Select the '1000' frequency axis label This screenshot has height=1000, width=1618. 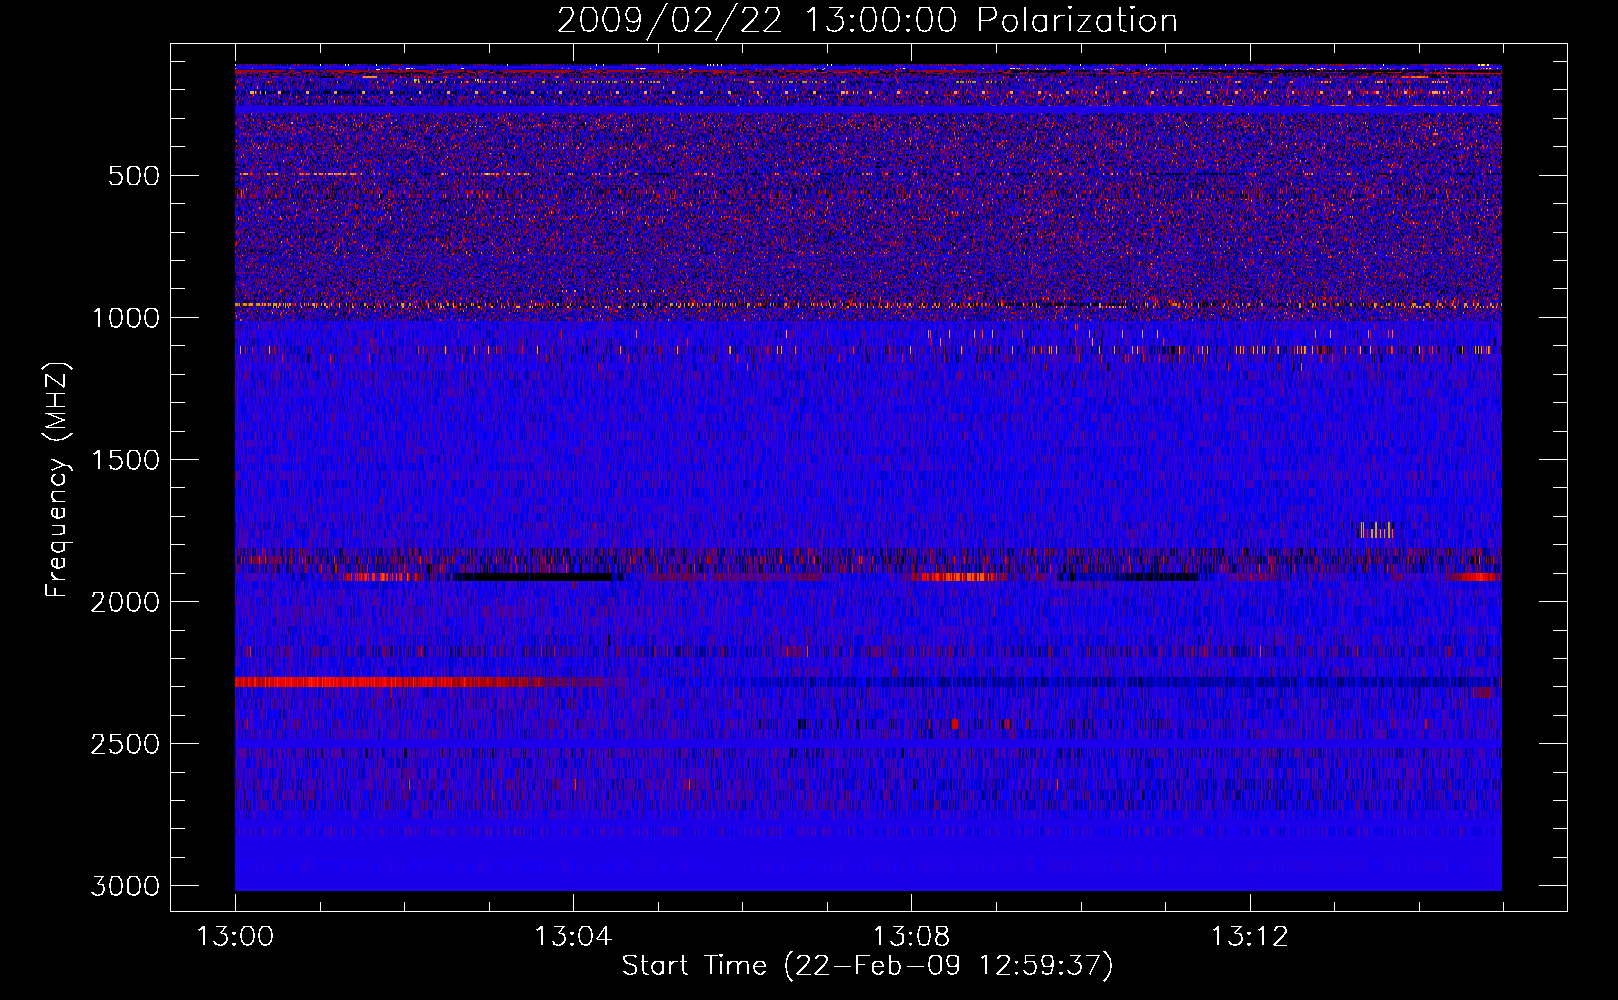pos(125,318)
